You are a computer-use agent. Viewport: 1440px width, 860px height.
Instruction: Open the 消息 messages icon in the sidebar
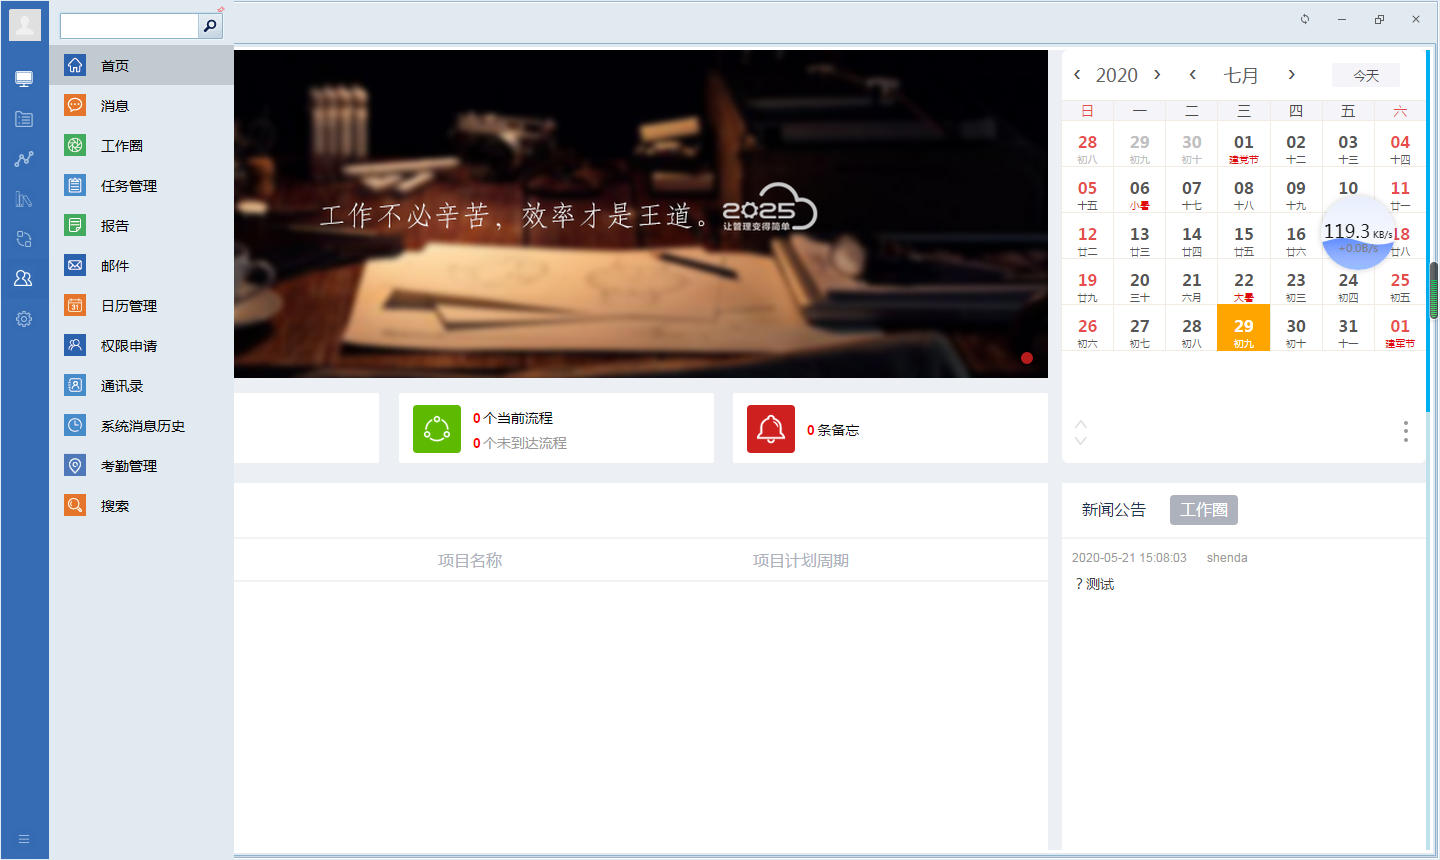[74, 104]
